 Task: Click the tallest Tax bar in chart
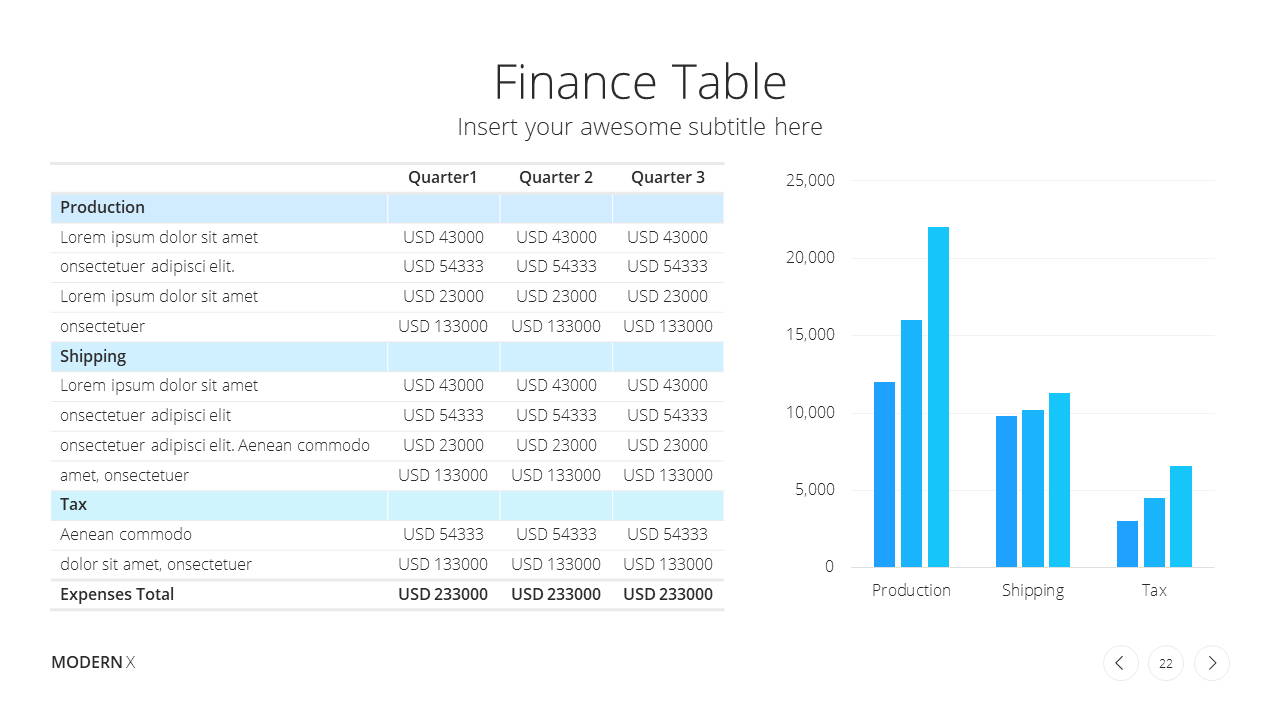point(1181,516)
